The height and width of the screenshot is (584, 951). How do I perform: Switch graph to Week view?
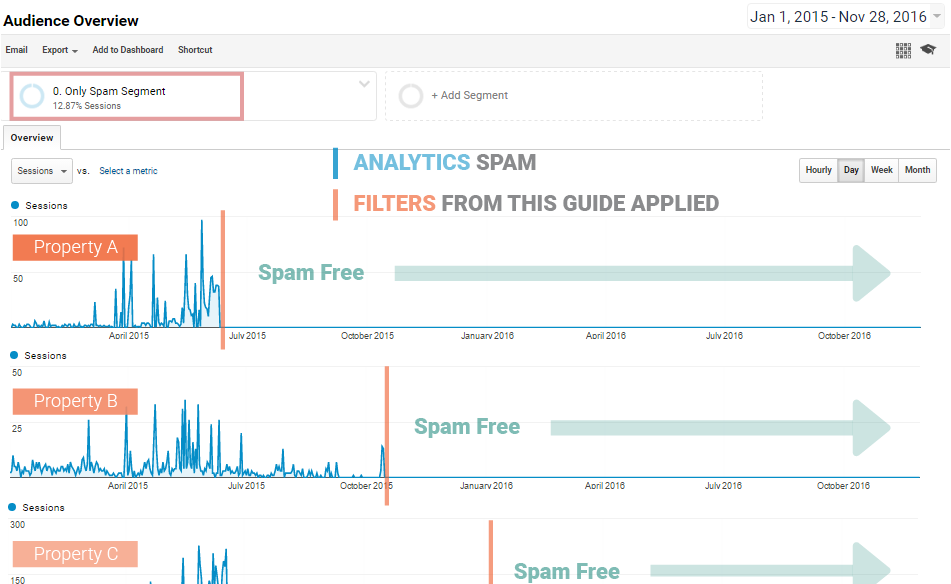[881, 170]
